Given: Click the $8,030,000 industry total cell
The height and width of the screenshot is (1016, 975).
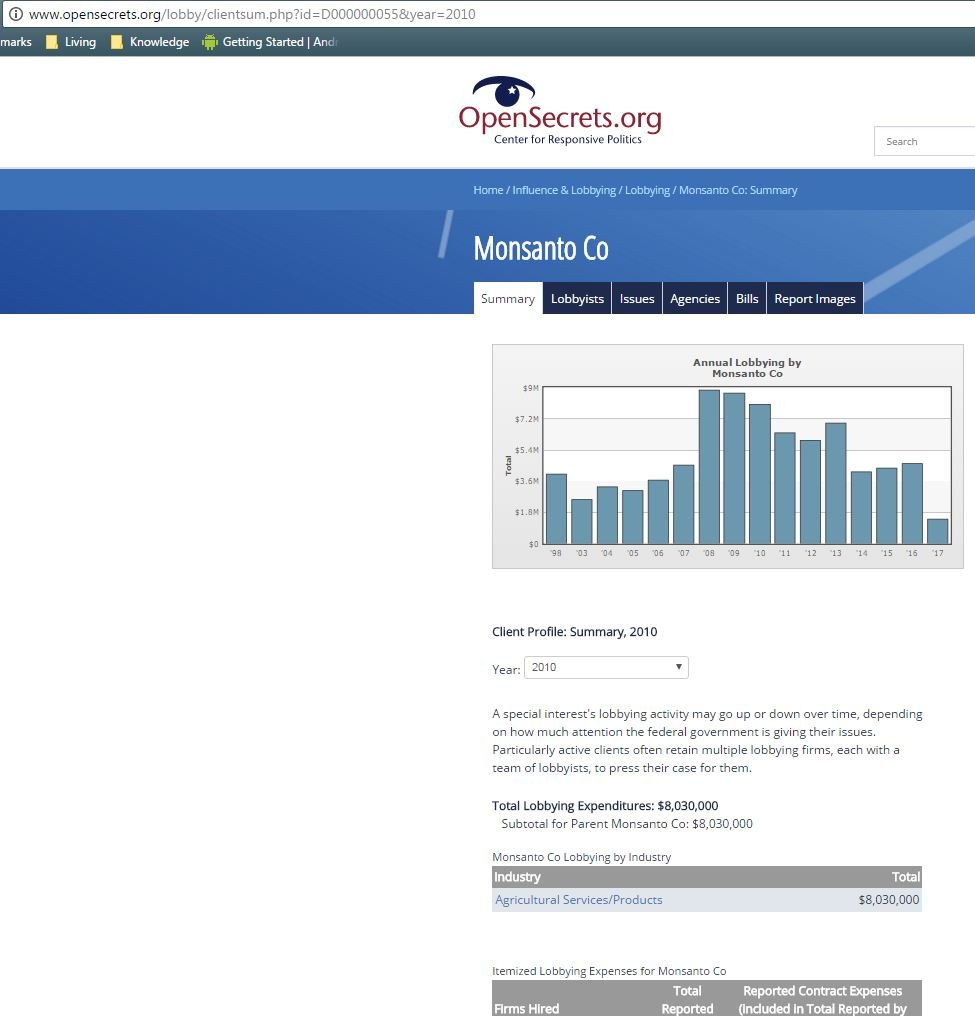Looking at the screenshot, I should tap(888, 899).
